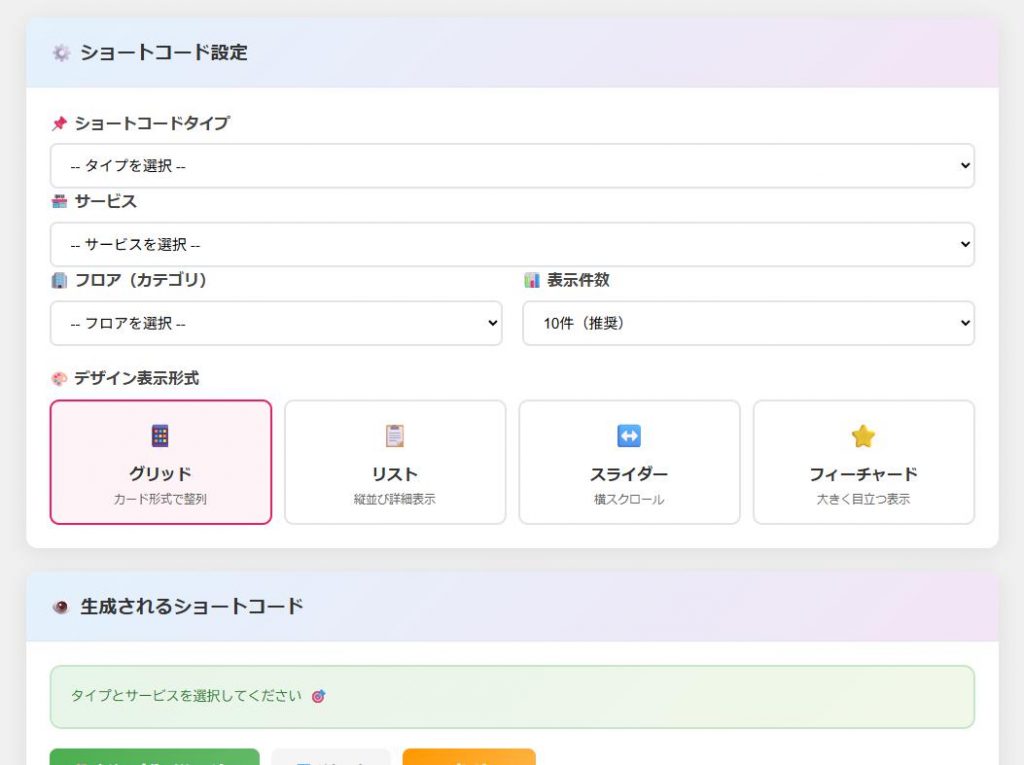Click the gear icon beside ショートコード設定
The height and width of the screenshot is (765, 1024).
[x=61, y=53]
